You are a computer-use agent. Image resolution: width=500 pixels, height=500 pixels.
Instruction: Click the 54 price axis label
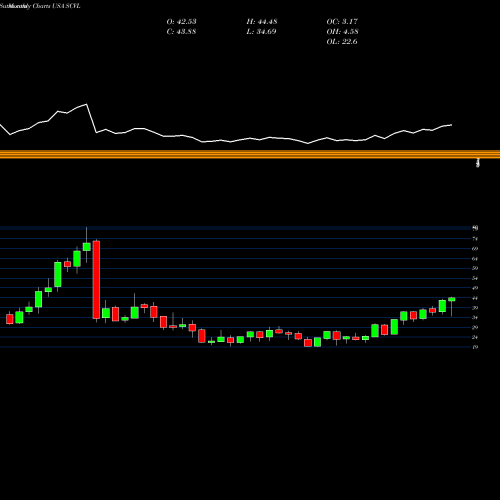coord(475,278)
